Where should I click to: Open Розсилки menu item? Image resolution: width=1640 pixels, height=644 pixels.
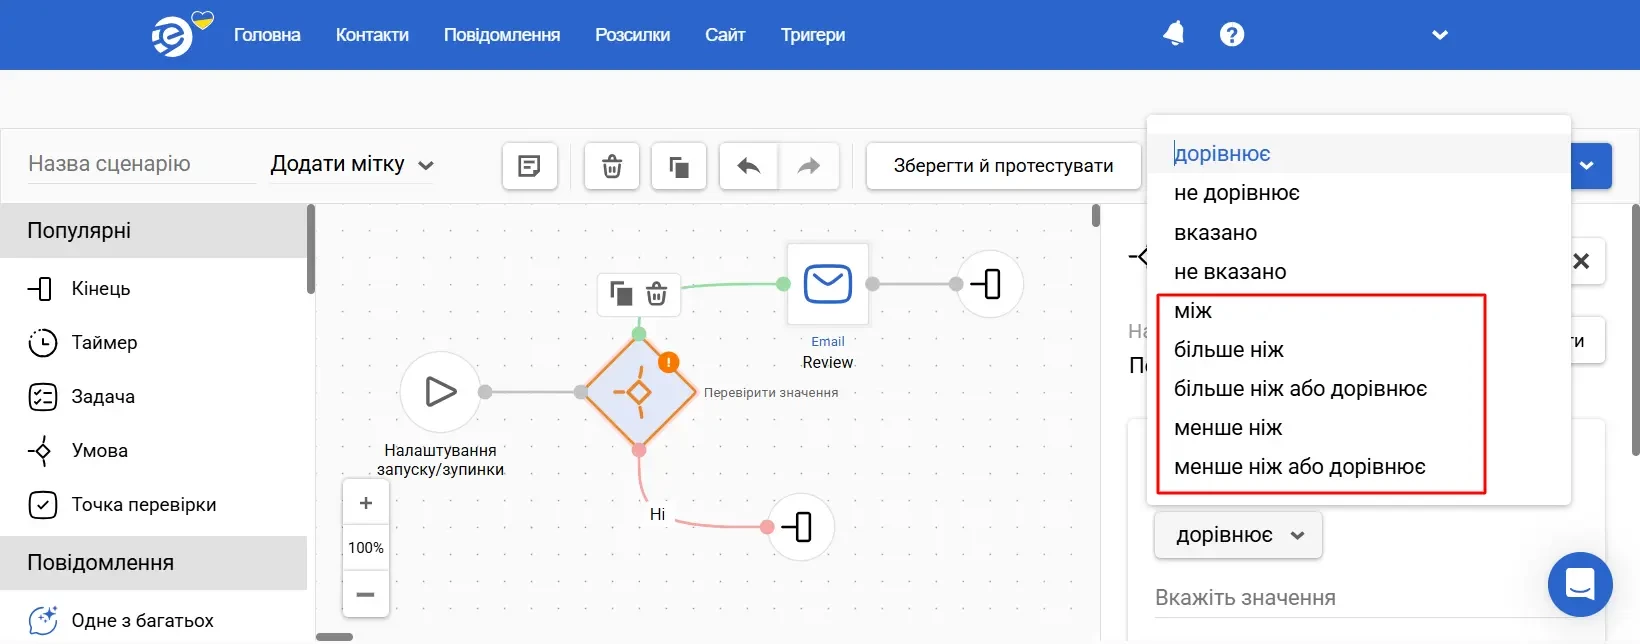click(x=632, y=35)
